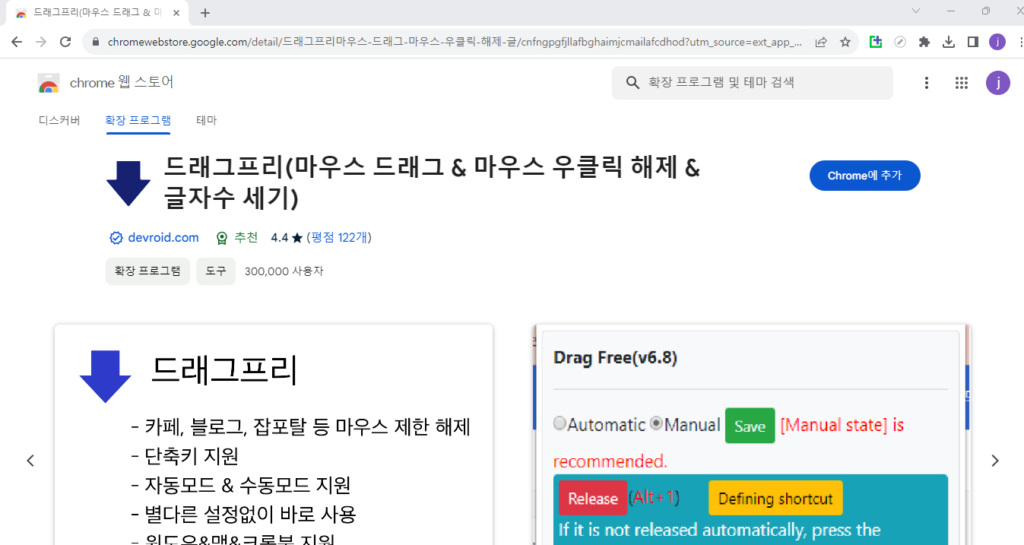Screen dimensions: 1024x545
Task: Click the 추천 featured badge icon
Action: (x=222, y=238)
